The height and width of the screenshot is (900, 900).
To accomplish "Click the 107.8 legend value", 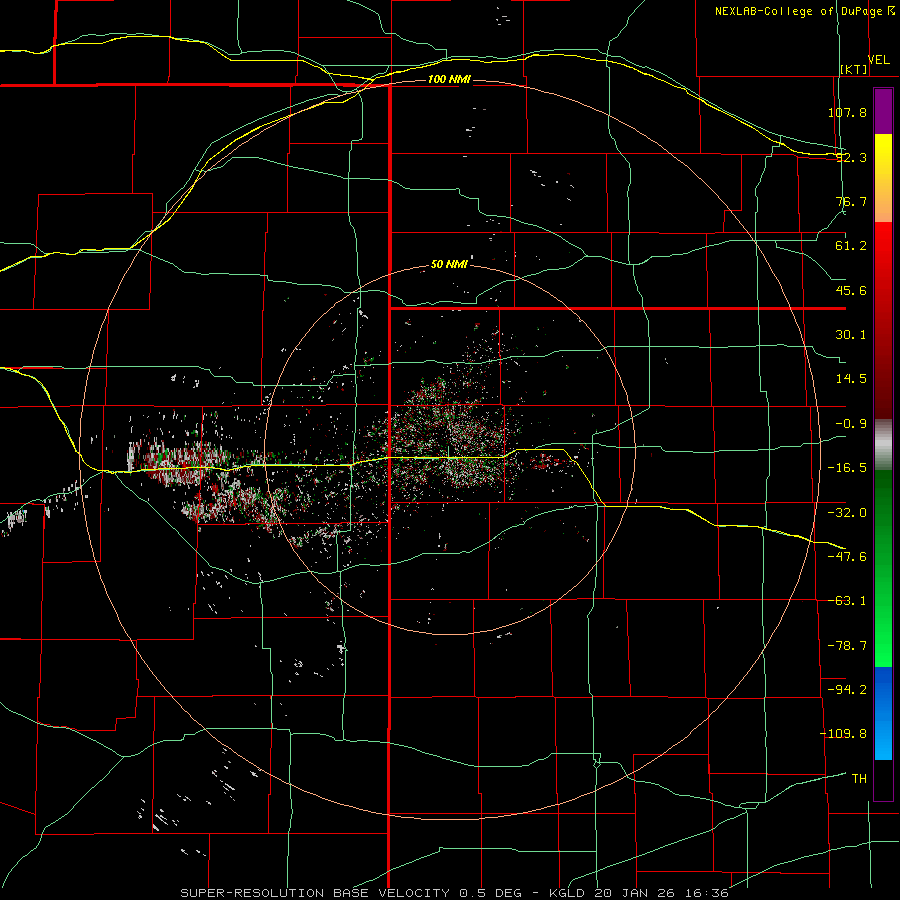I will click(847, 112).
